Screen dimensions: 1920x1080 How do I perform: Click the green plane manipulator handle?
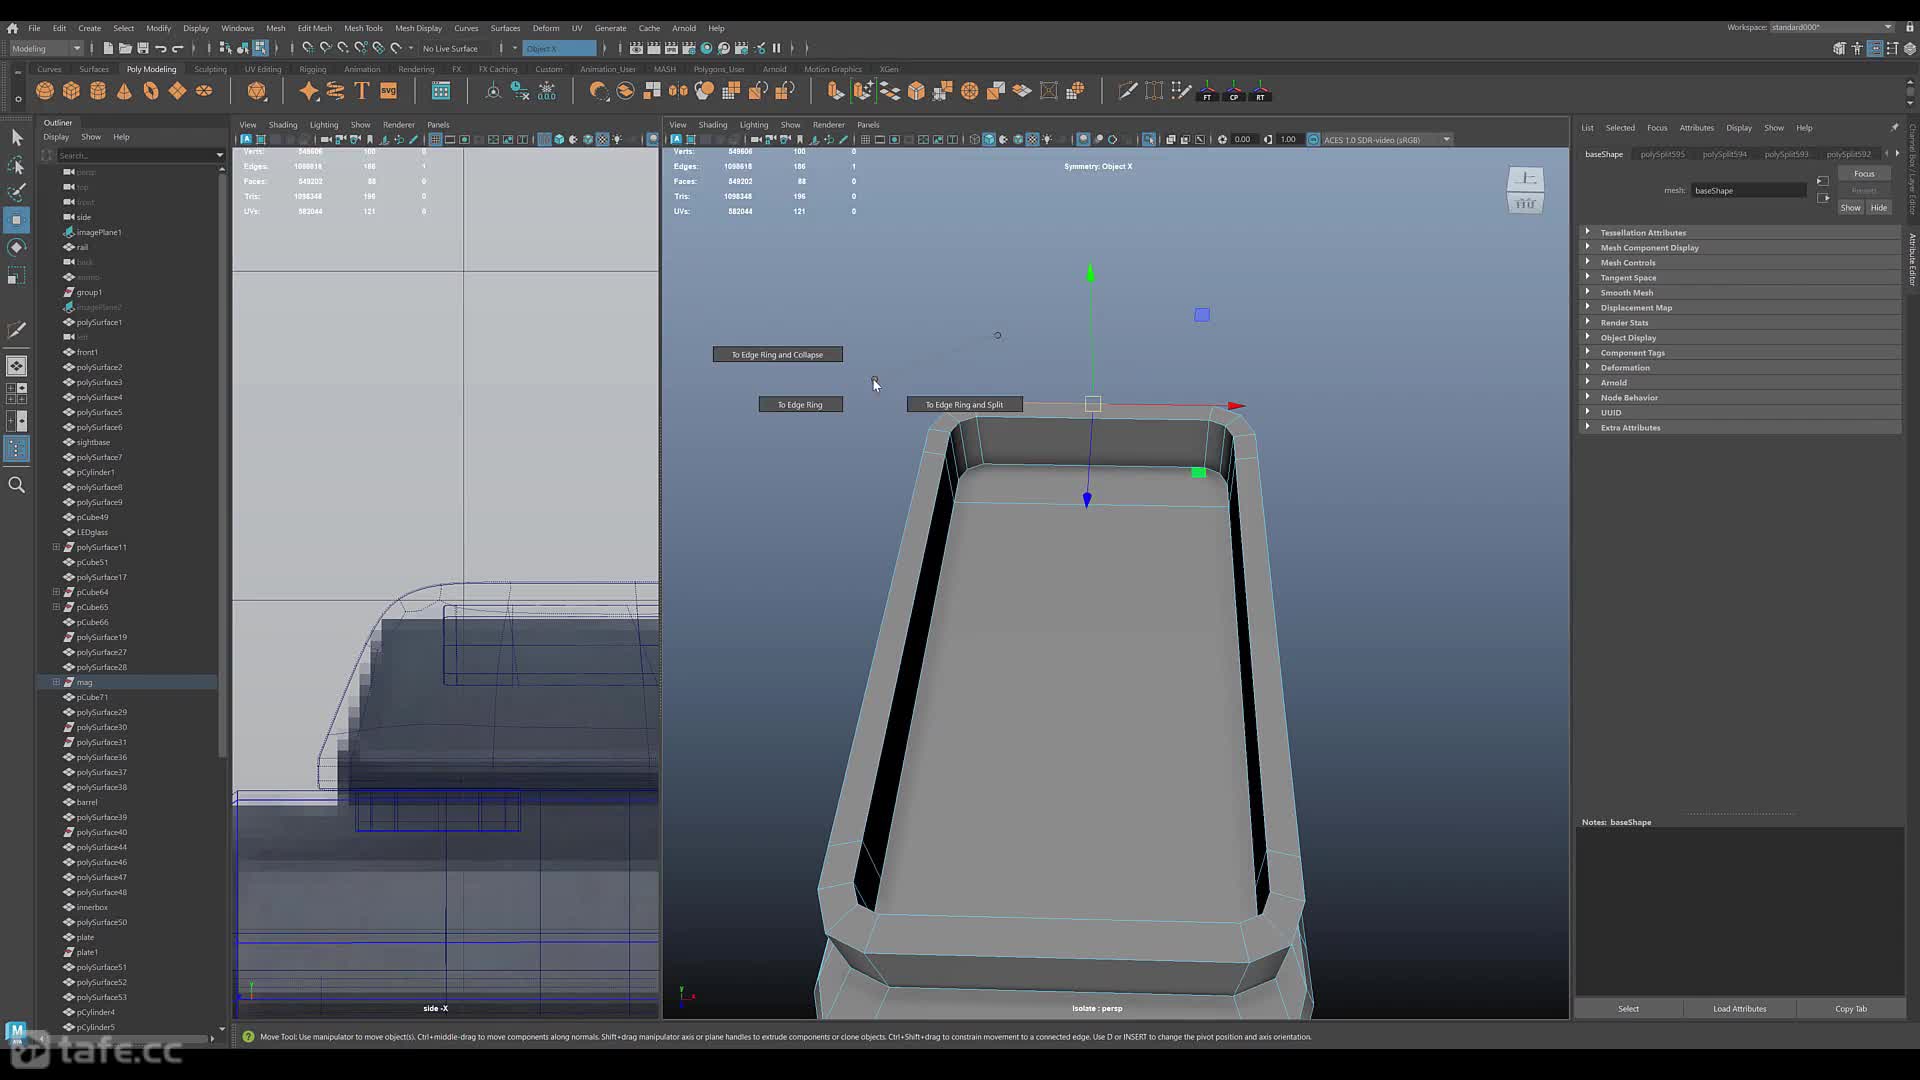click(1198, 472)
